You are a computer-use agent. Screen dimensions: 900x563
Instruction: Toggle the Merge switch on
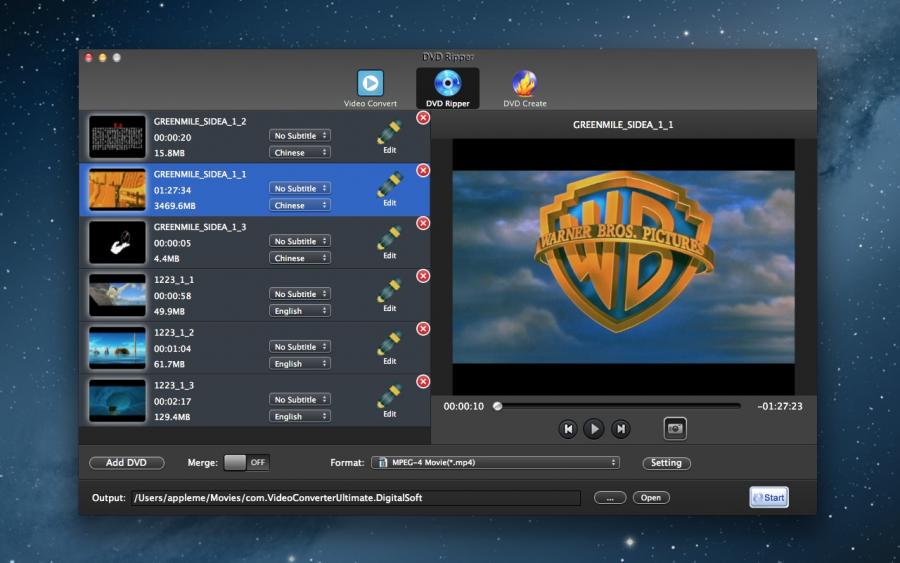point(246,463)
